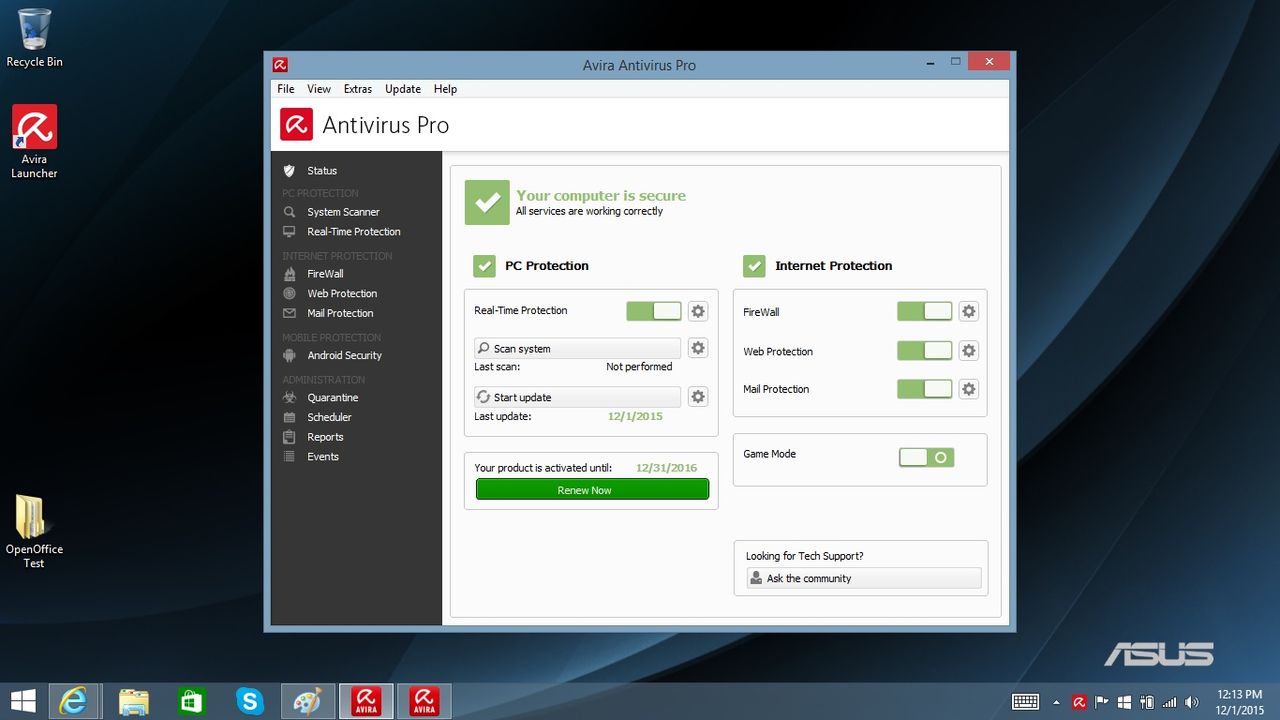Disable the FireWall switch
This screenshot has height=720, width=1280.
pyautogui.click(x=925, y=311)
